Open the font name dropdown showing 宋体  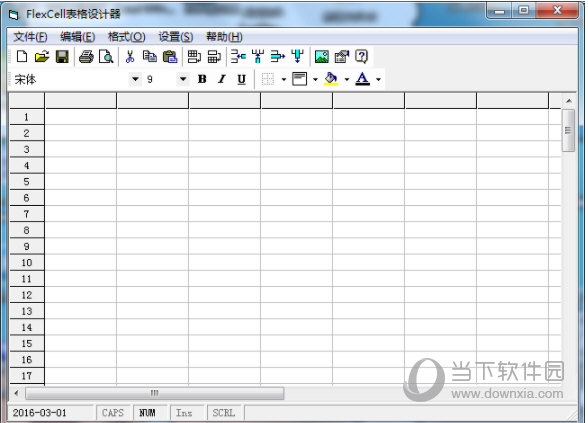tap(135, 79)
